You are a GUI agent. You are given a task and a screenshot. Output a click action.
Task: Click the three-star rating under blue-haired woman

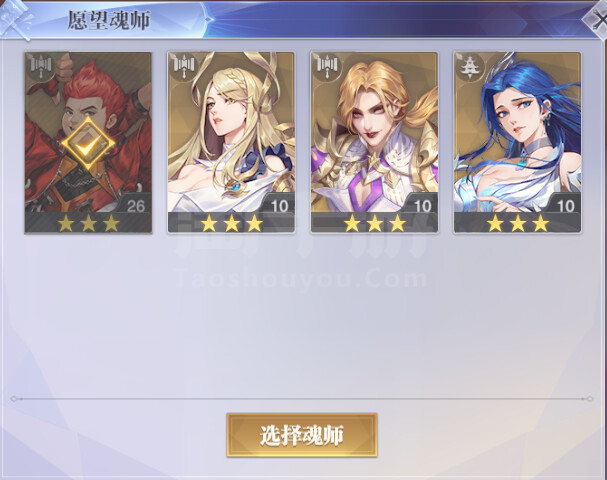pyautogui.click(x=518, y=223)
